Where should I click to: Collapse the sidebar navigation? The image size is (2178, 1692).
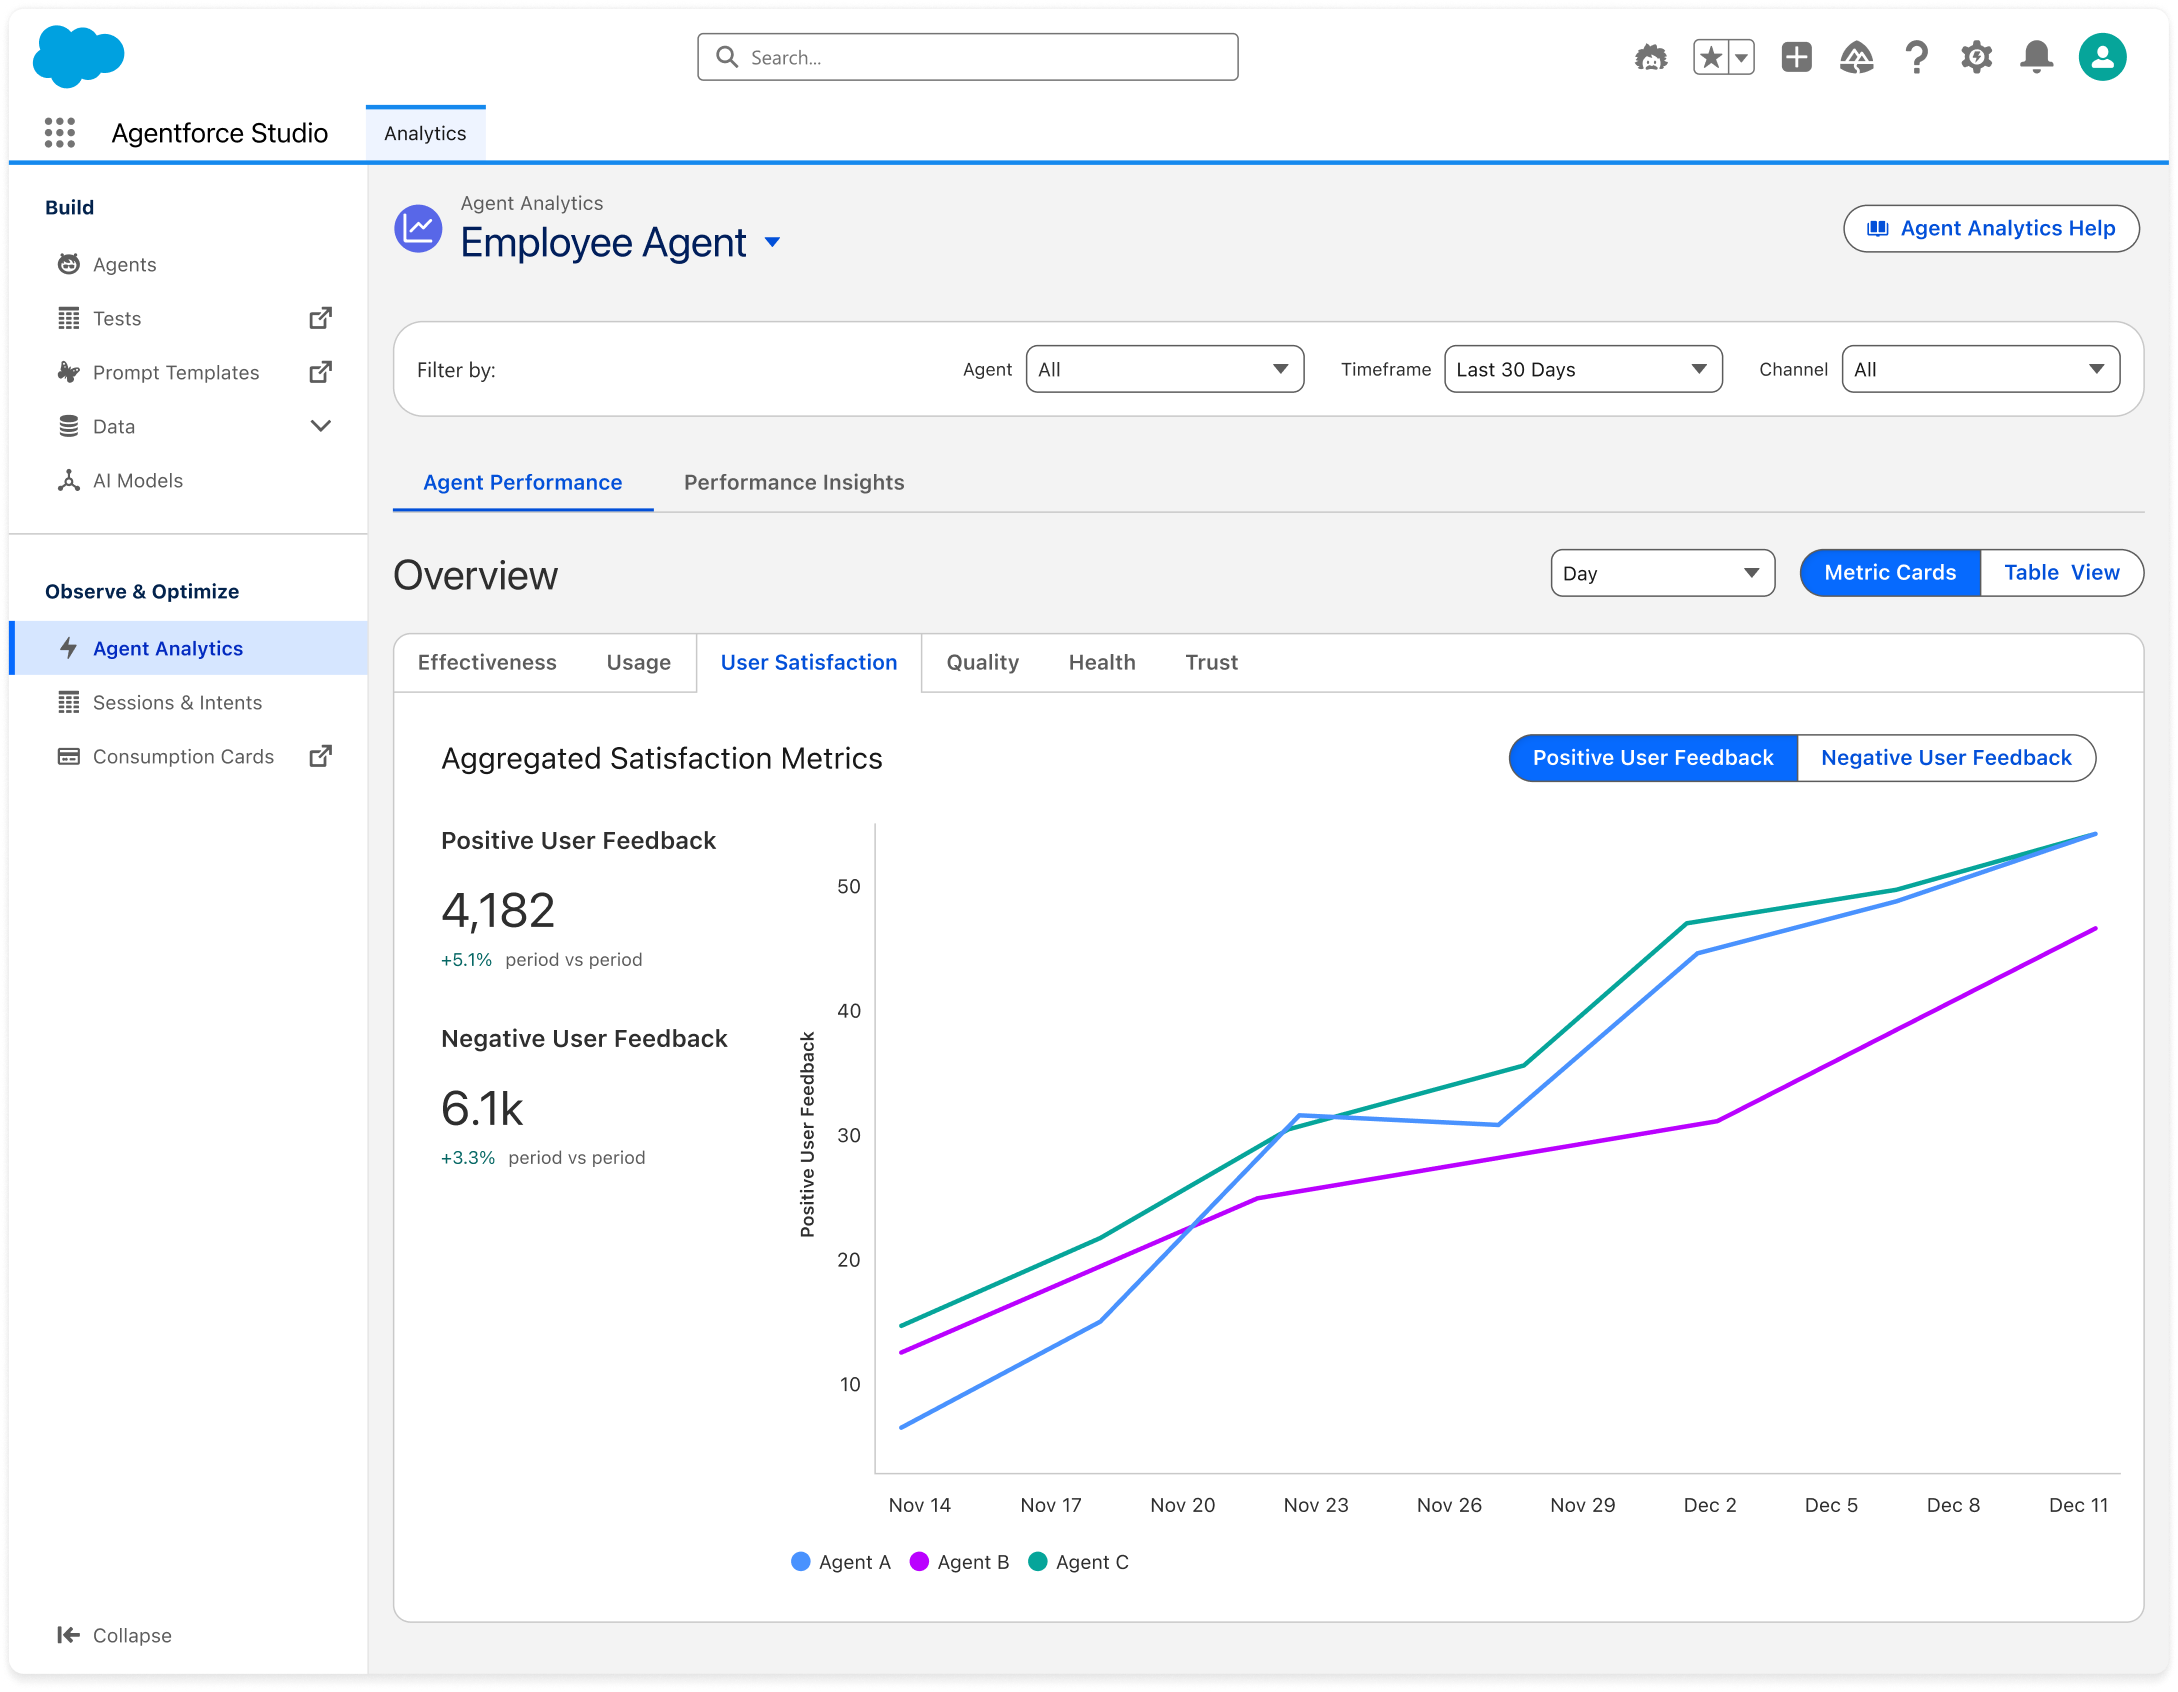click(114, 1635)
